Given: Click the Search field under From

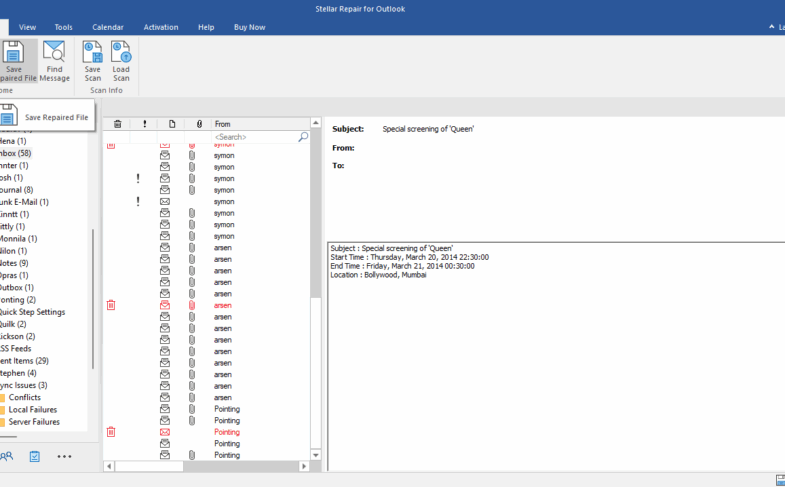Looking at the screenshot, I should 254,137.
